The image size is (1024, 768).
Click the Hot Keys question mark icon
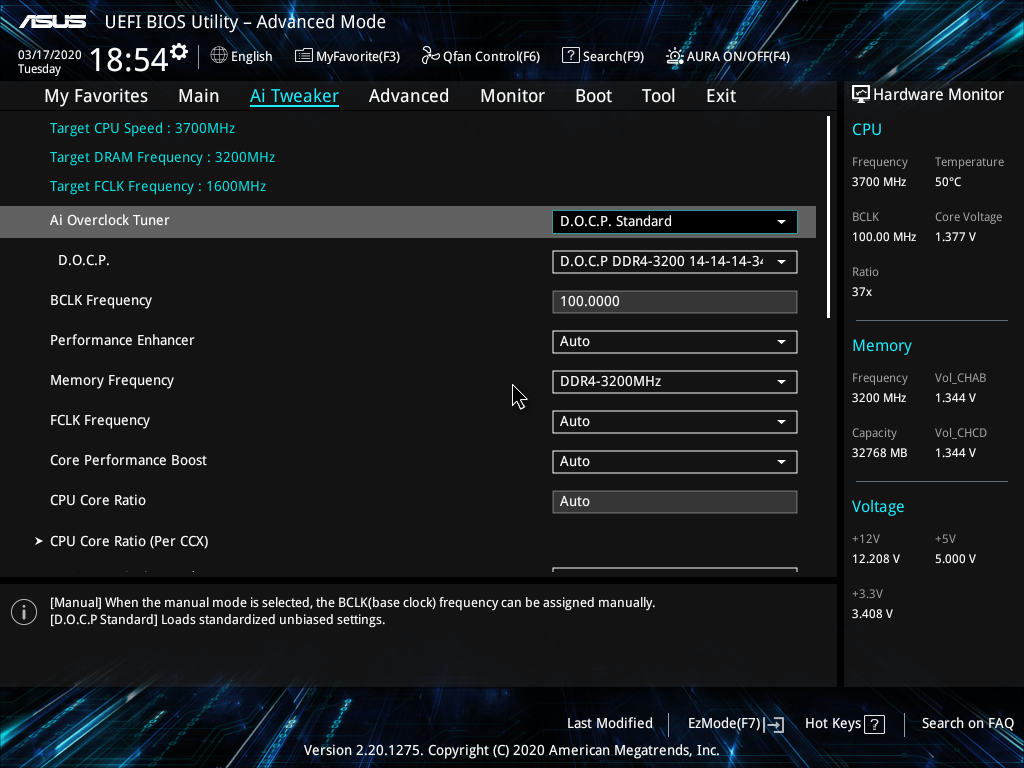click(874, 724)
